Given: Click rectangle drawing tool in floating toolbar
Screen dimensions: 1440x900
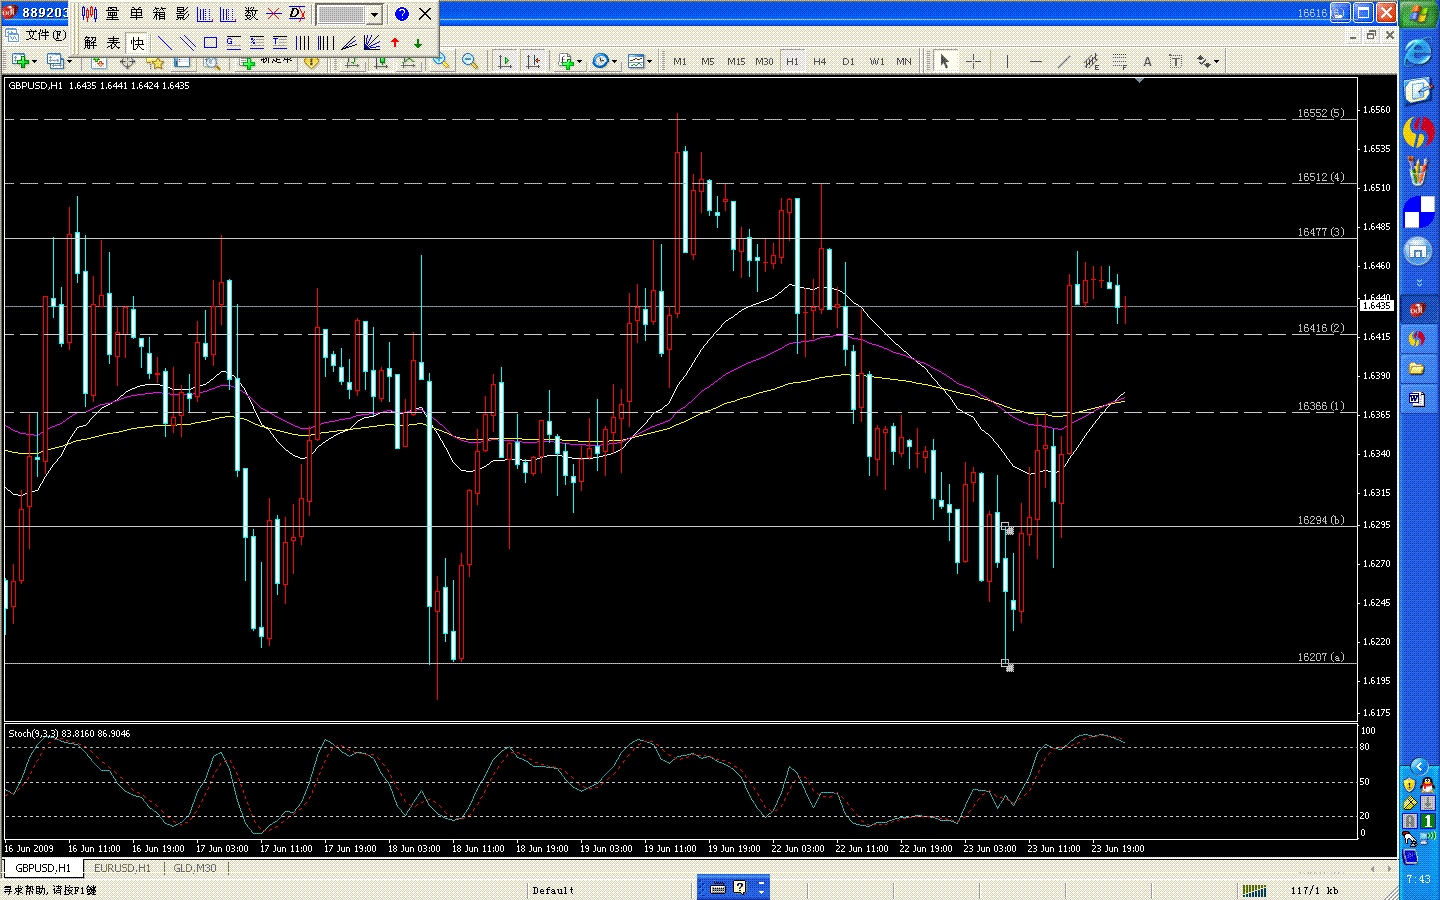Looking at the screenshot, I should [x=210, y=43].
